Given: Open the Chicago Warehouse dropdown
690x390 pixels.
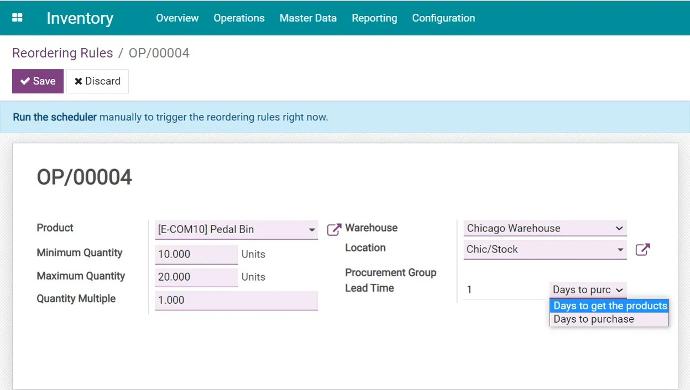Looking at the screenshot, I should pos(545,228).
